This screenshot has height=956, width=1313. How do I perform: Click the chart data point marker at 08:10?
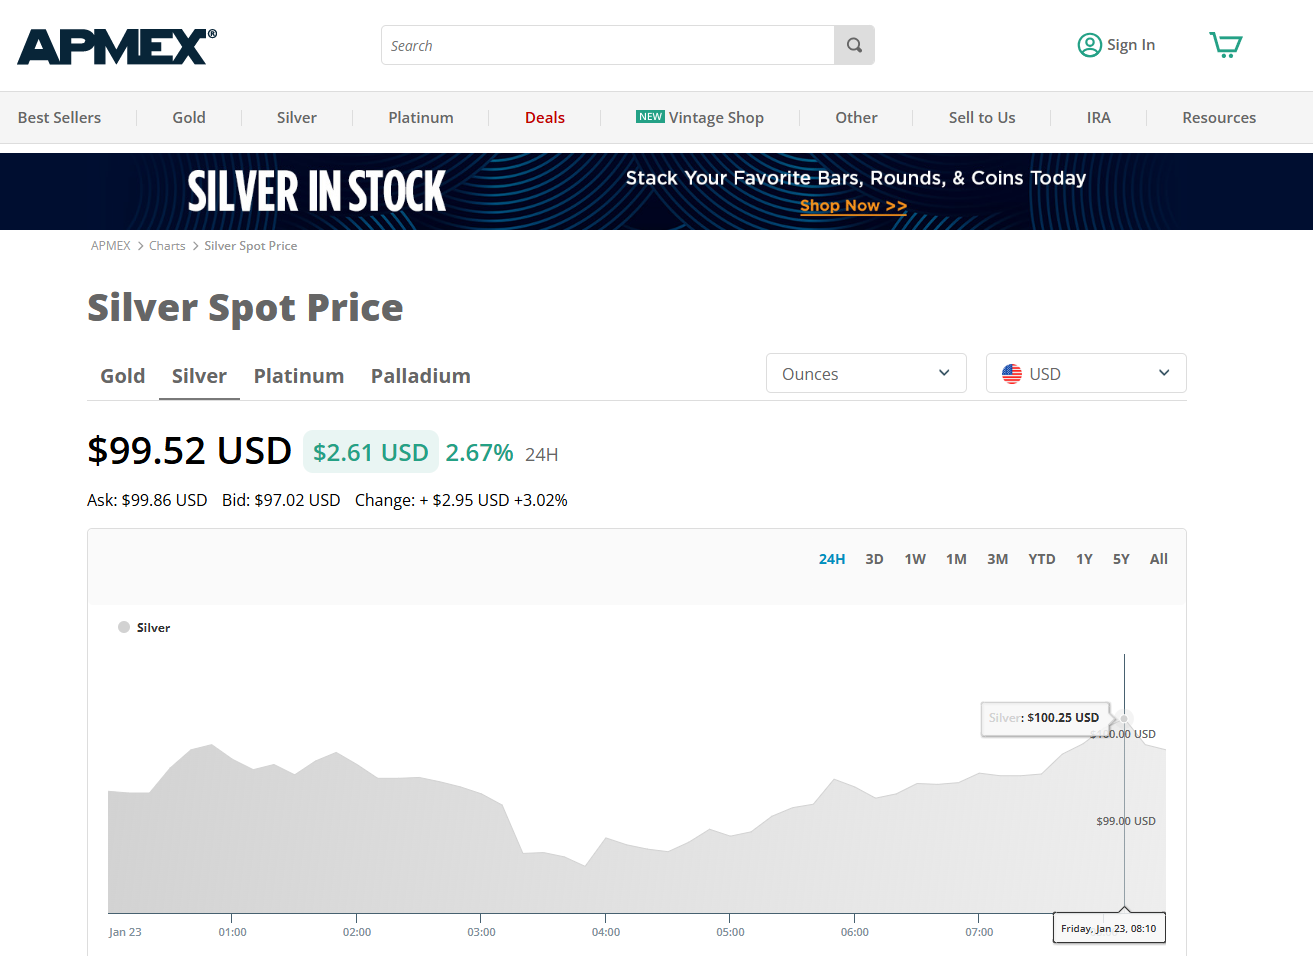click(1124, 719)
